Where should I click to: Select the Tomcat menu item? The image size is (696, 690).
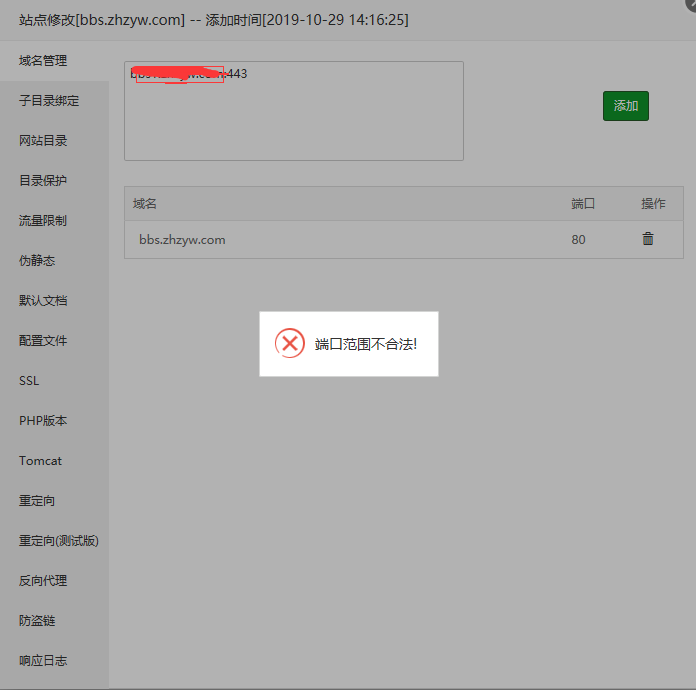point(54,460)
